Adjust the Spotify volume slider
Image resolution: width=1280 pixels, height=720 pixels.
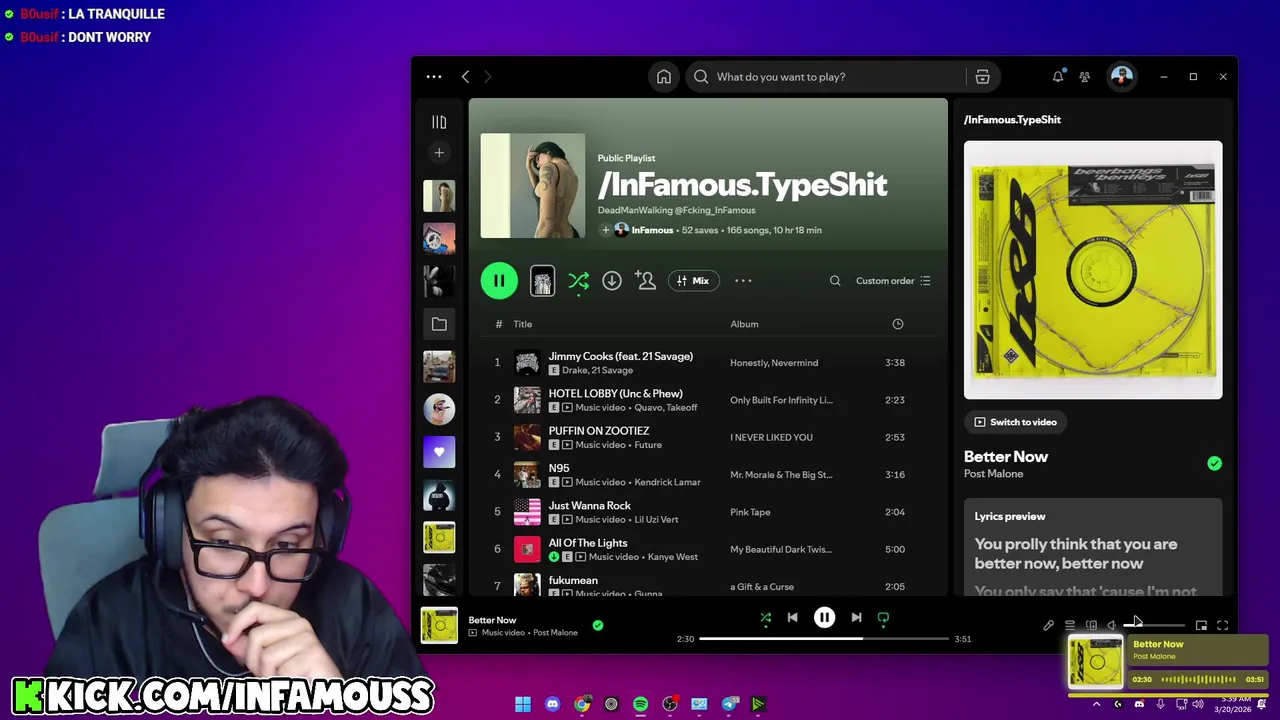[1155, 626]
